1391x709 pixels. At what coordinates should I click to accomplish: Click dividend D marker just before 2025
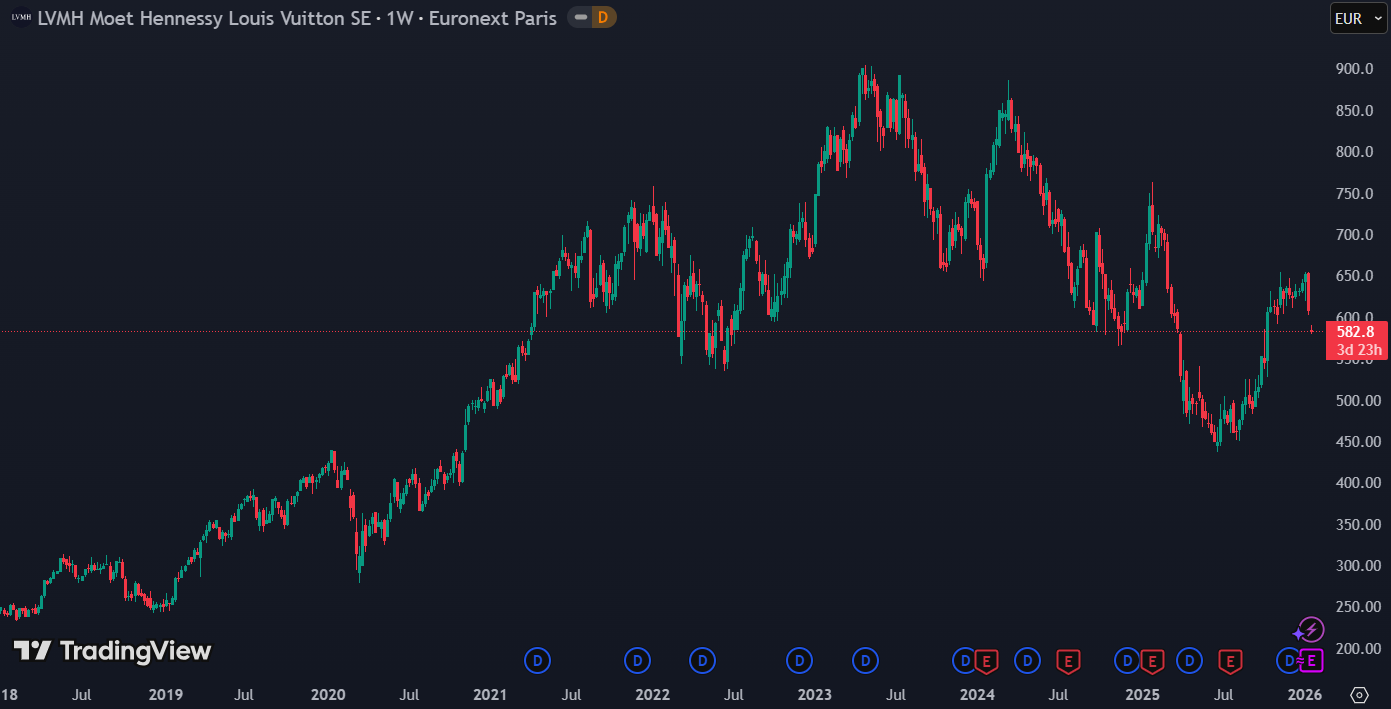[1127, 660]
